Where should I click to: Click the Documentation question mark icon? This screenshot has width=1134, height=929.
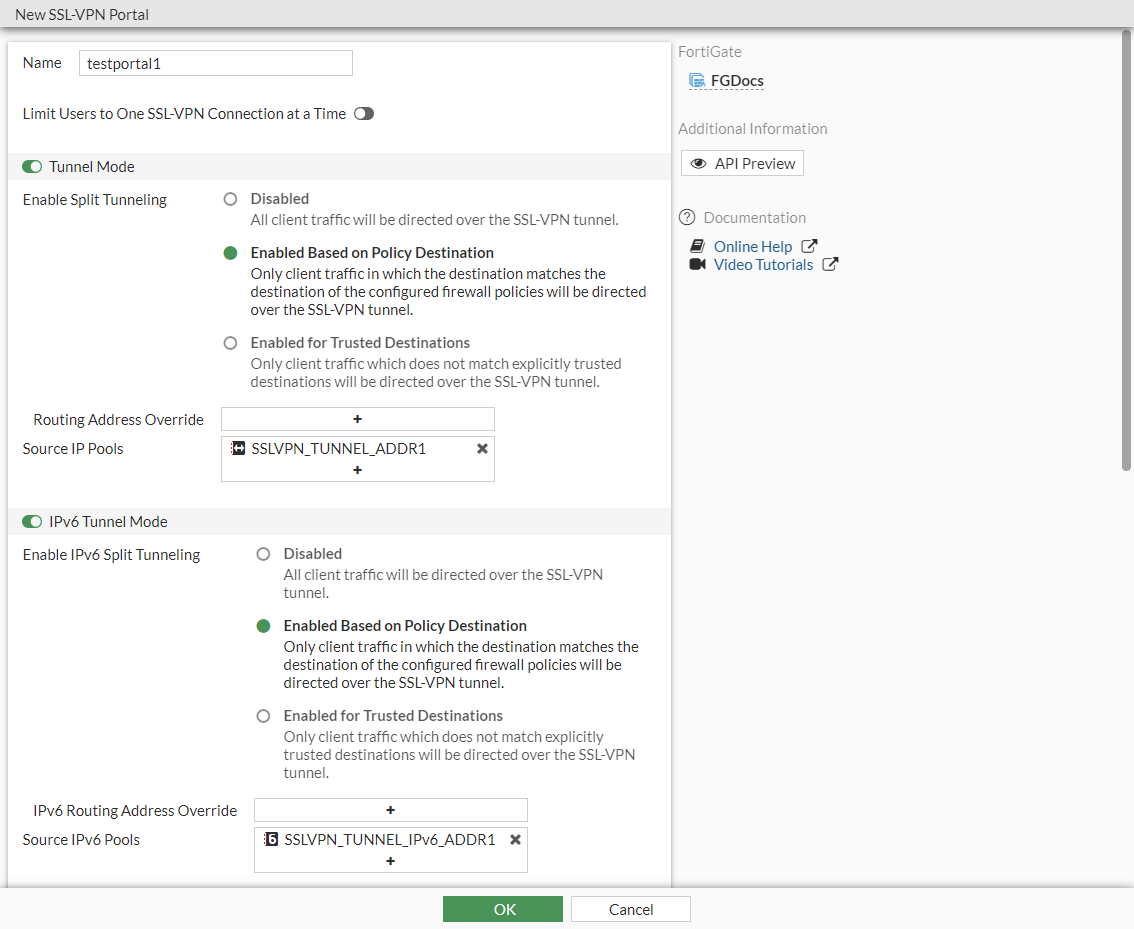(687, 218)
